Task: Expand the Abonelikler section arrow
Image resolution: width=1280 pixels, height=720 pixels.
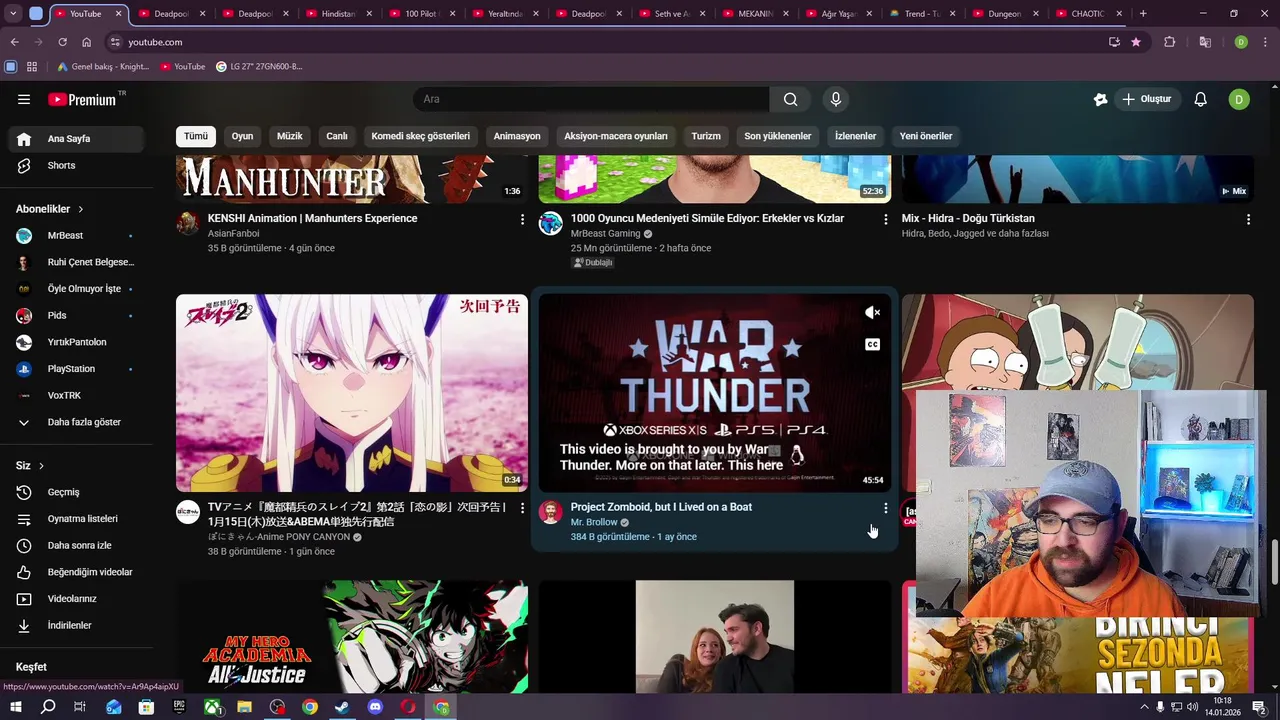Action: [81, 209]
